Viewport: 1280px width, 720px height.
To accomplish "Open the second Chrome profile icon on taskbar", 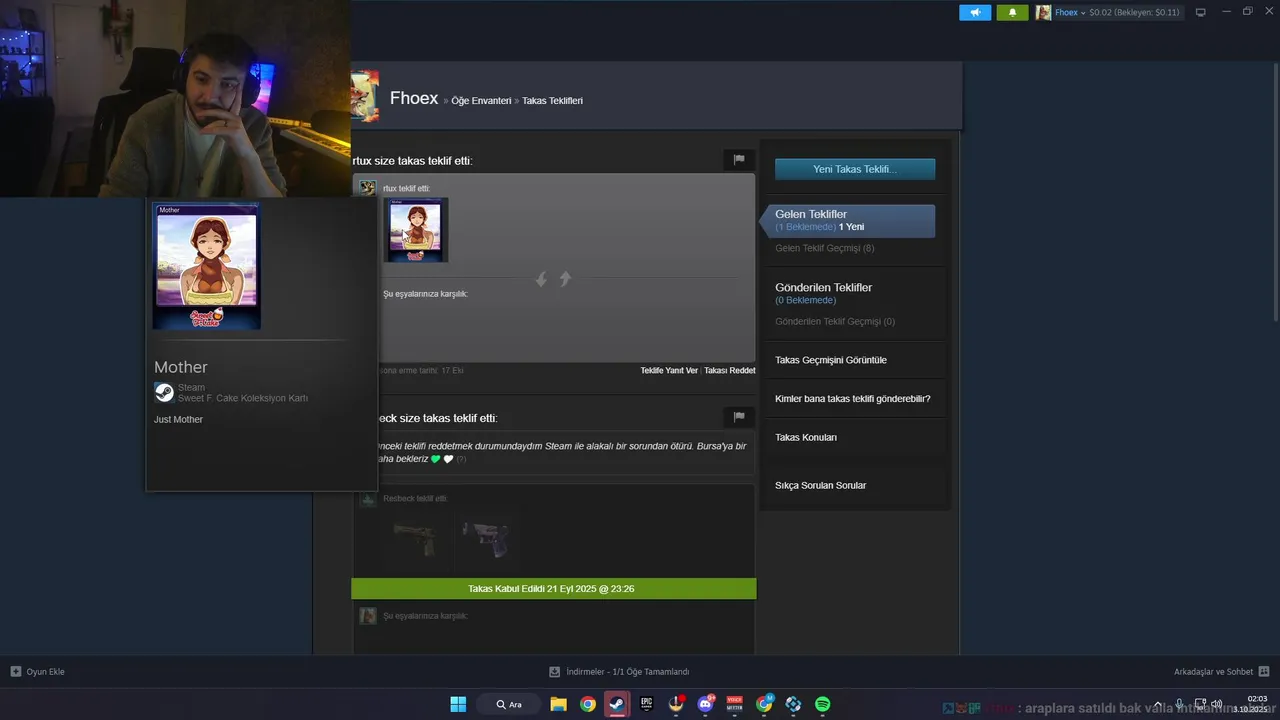I will click(765, 704).
